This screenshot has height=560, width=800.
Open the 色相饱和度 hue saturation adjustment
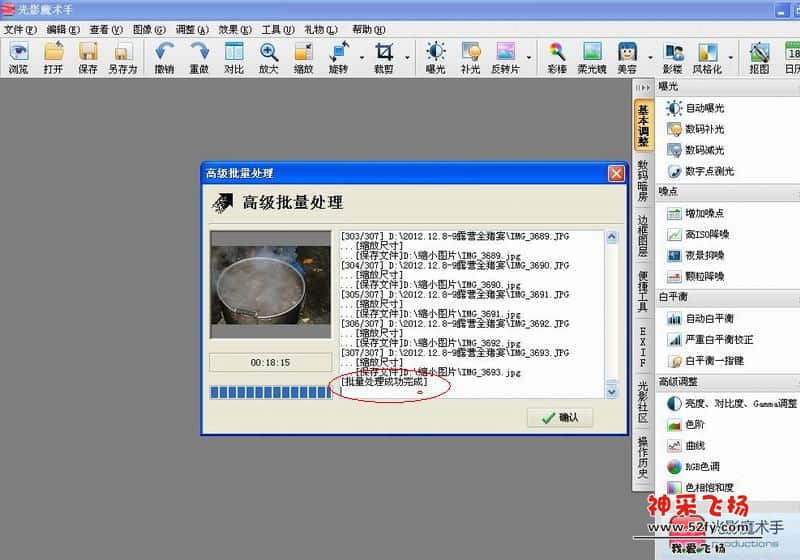pos(700,487)
